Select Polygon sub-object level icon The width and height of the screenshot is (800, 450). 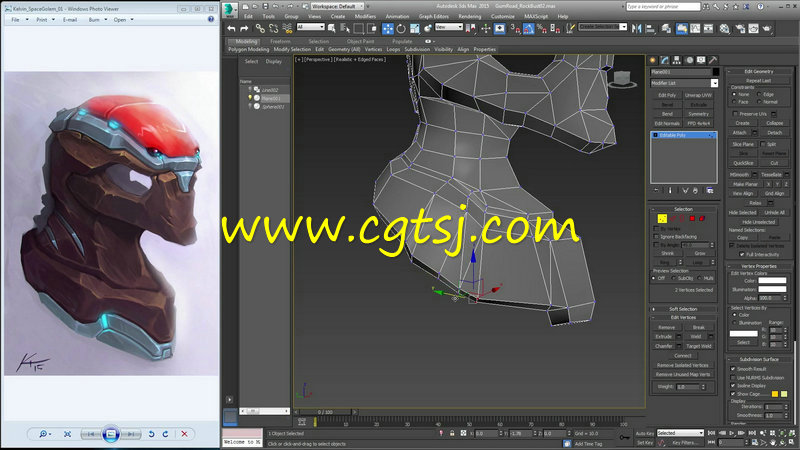pos(692,218)
